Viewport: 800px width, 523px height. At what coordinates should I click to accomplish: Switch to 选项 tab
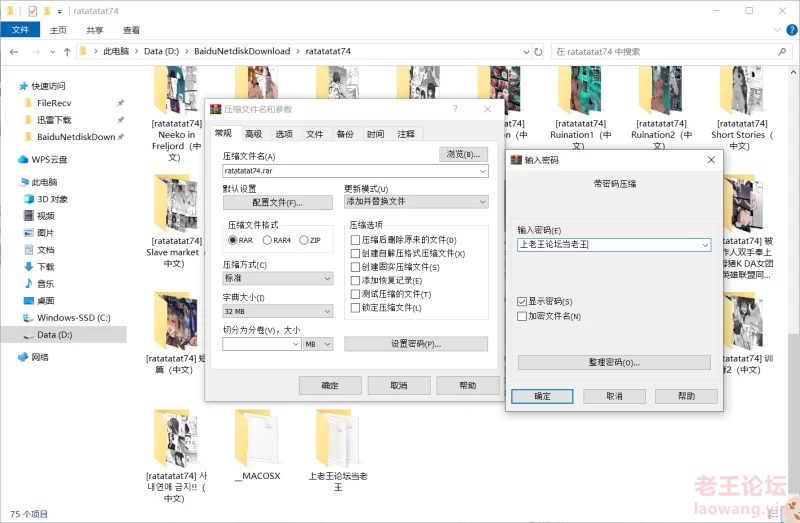pyautogui.click(x=284, y=134)
